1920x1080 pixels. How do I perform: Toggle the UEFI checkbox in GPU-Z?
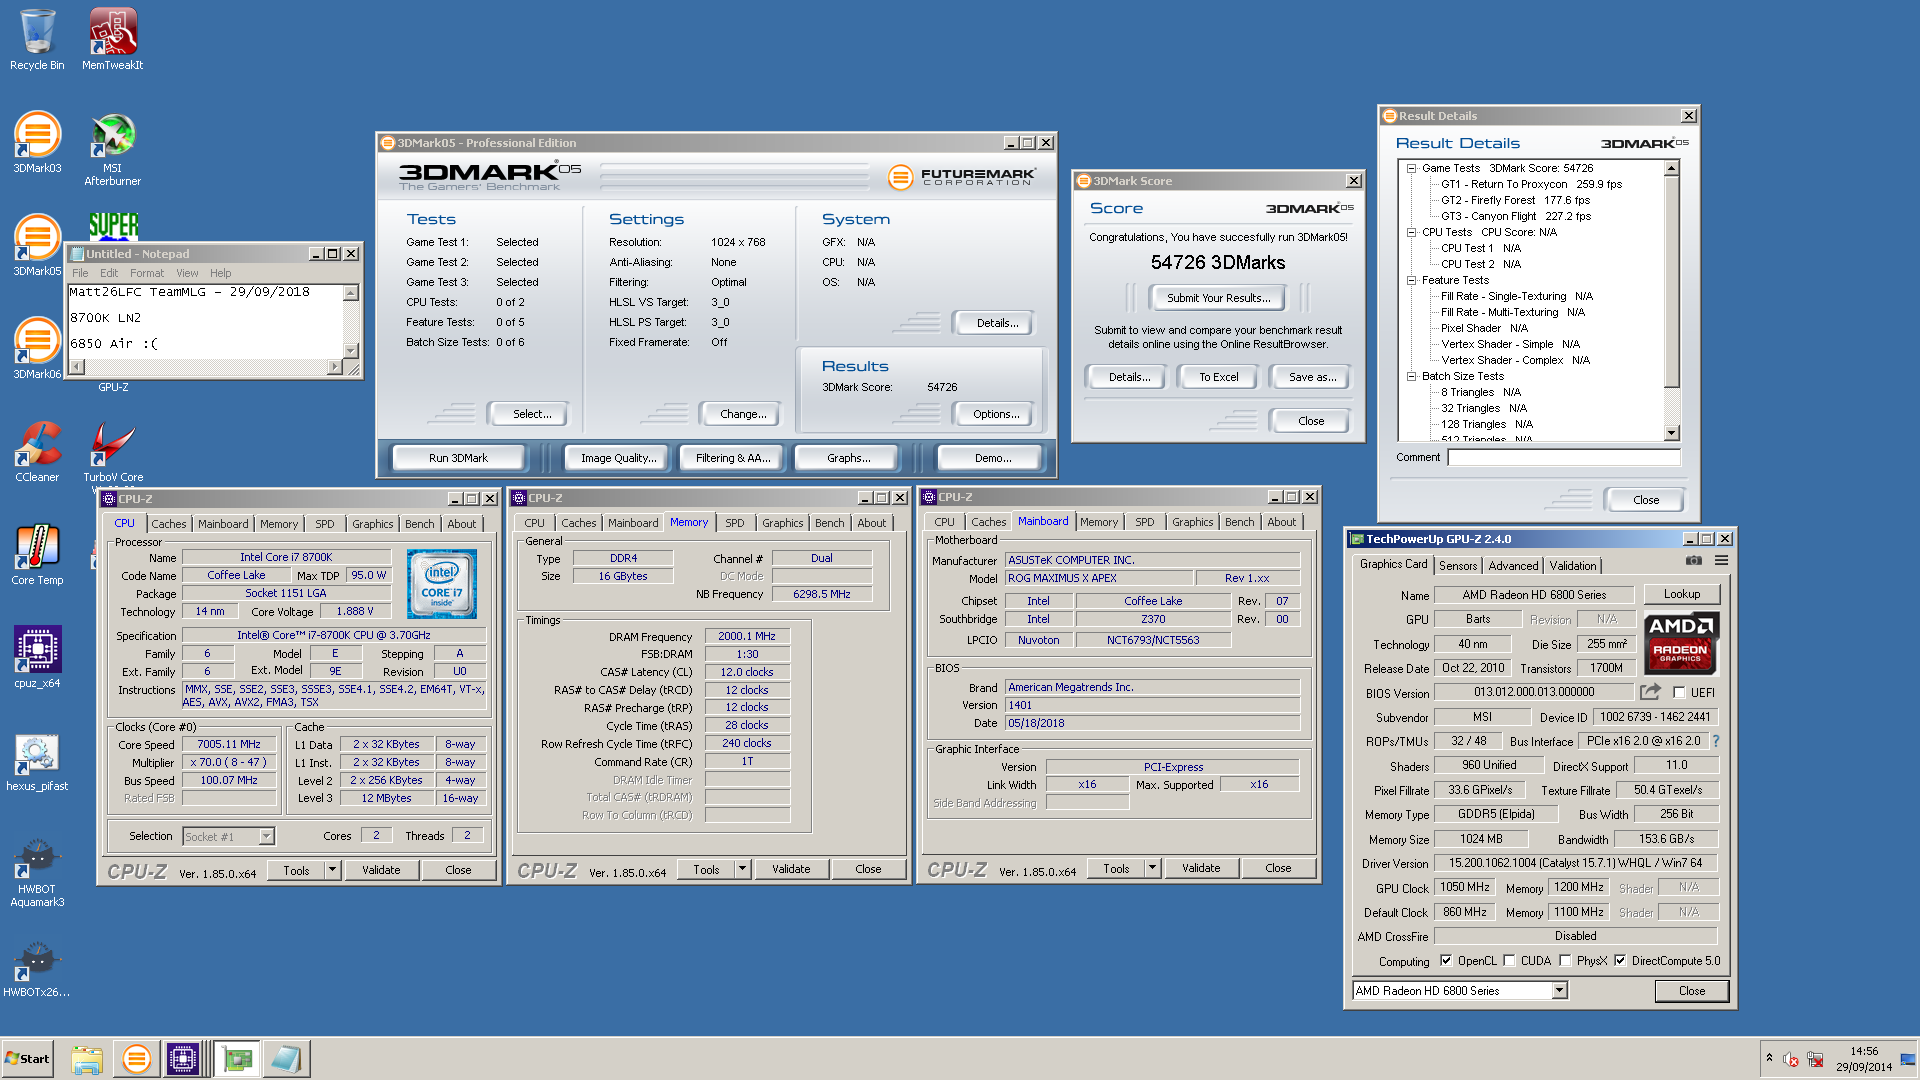[1679, 692]
